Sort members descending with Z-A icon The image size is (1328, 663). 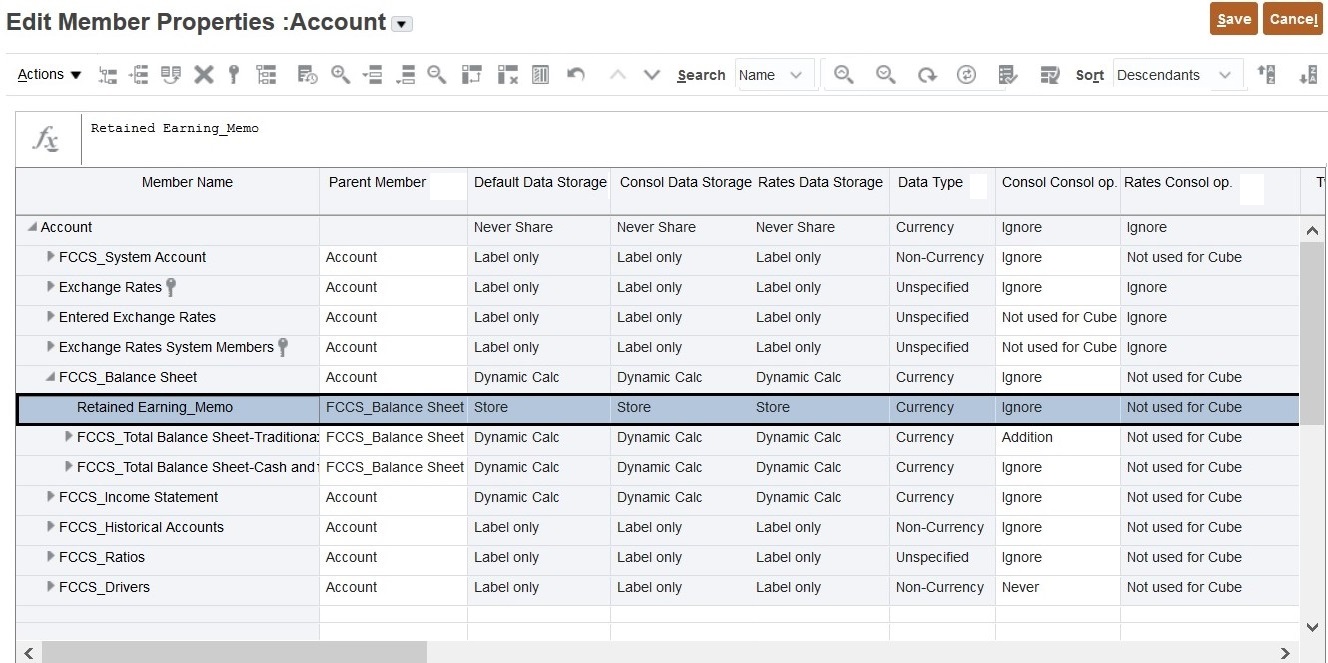[1308, 75]
